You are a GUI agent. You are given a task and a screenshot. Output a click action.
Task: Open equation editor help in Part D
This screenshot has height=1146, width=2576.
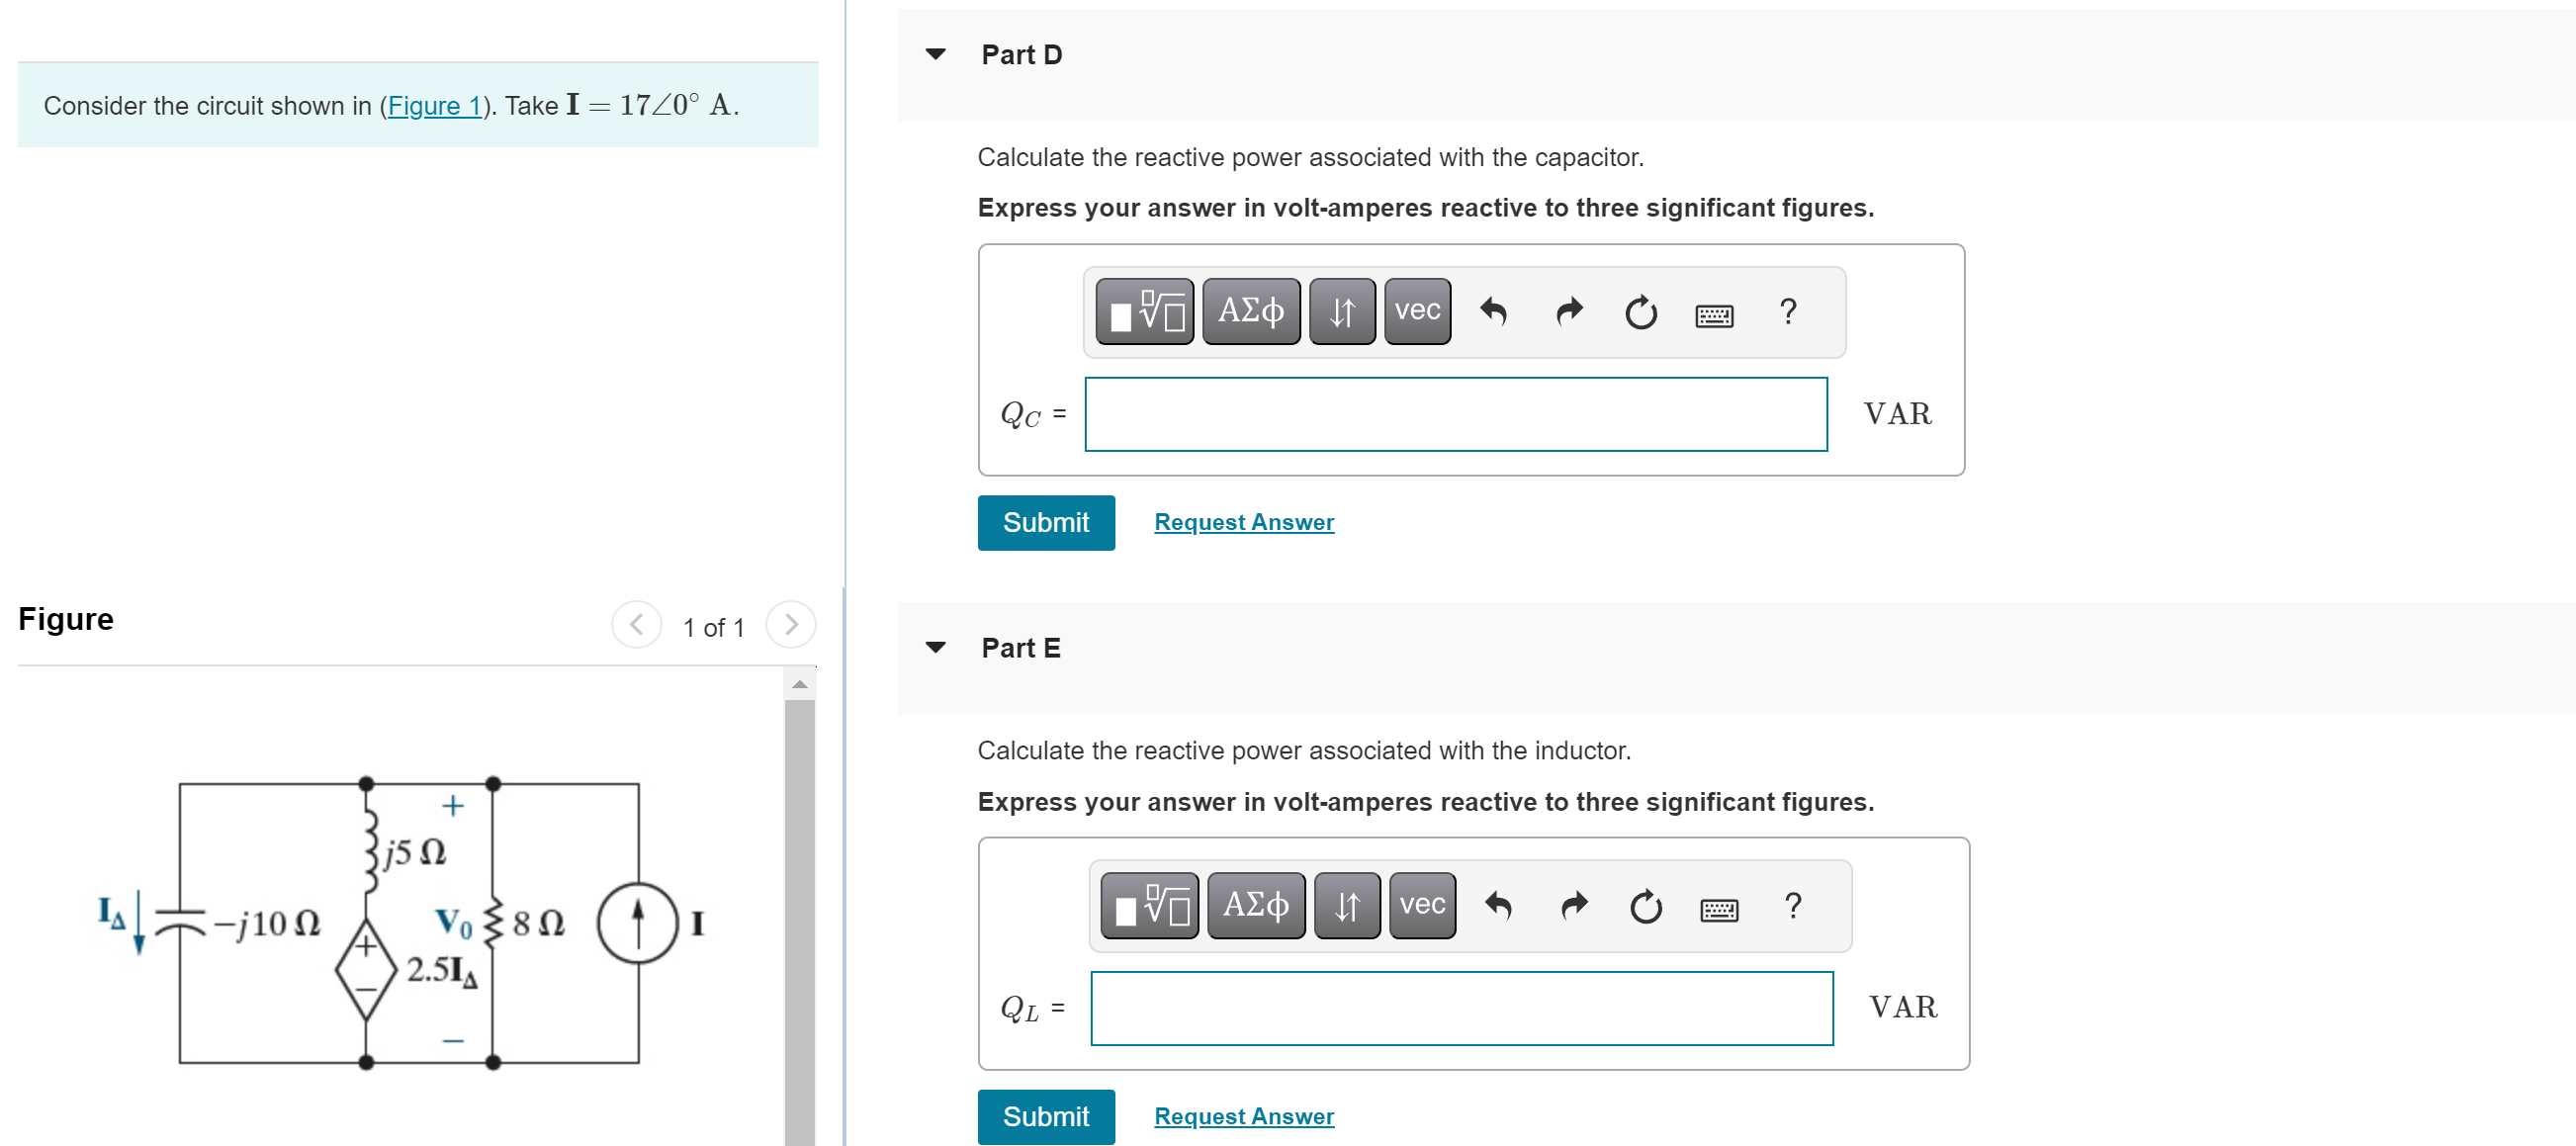(x=1787, y=311)
